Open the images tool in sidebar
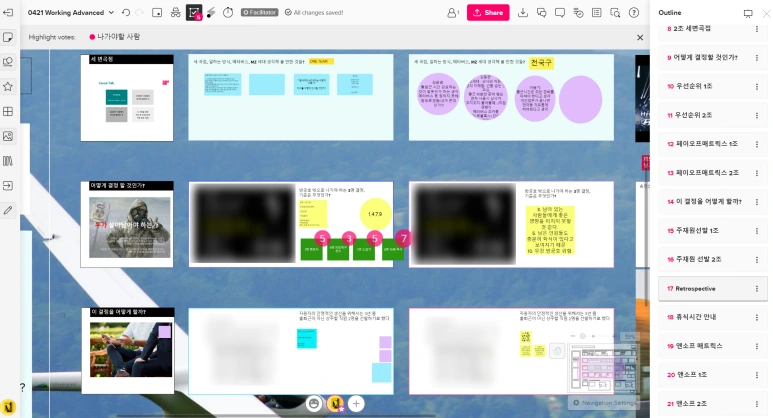 [8, 136]
